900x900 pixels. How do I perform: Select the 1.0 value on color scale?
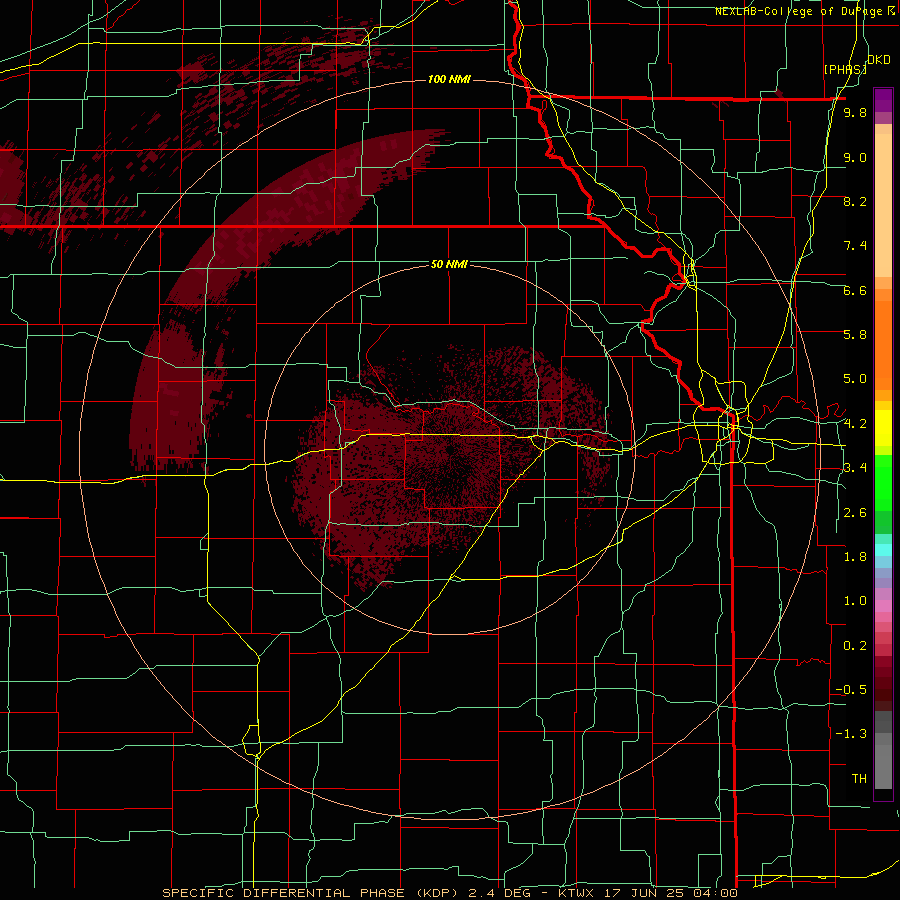click(855, 601)
